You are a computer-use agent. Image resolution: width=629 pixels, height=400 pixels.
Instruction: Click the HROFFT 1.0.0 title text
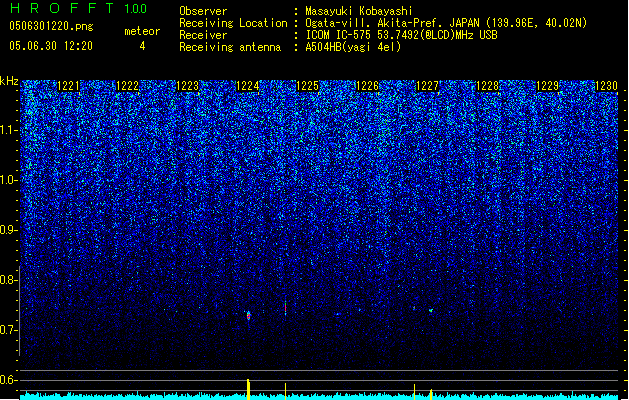(x=79, y=8)
